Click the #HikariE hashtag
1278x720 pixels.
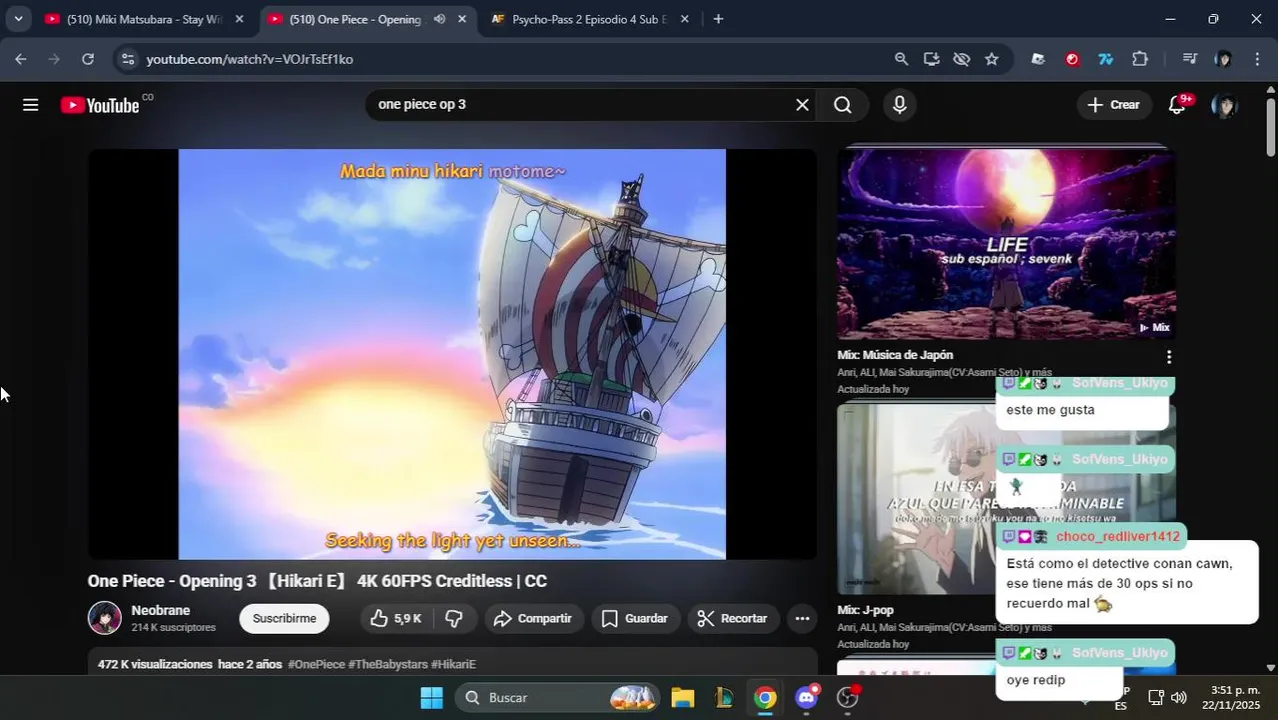453,664
